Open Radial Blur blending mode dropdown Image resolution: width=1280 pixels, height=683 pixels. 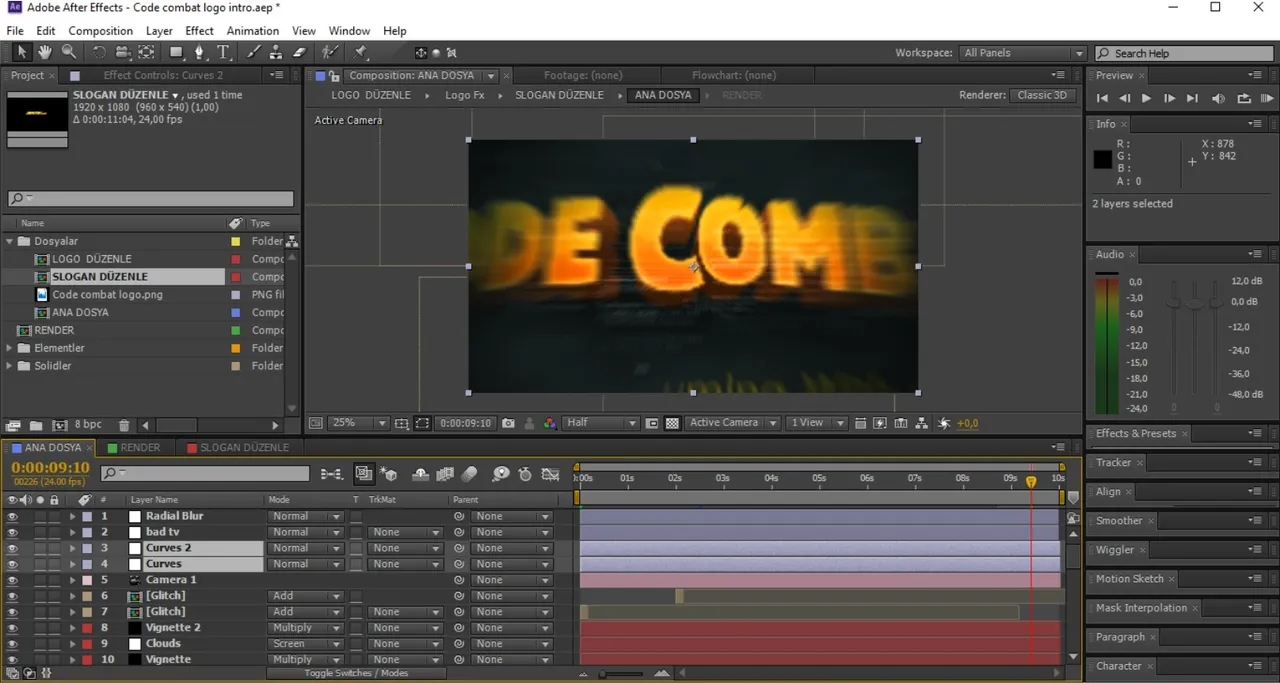click(x=305, y=516)
